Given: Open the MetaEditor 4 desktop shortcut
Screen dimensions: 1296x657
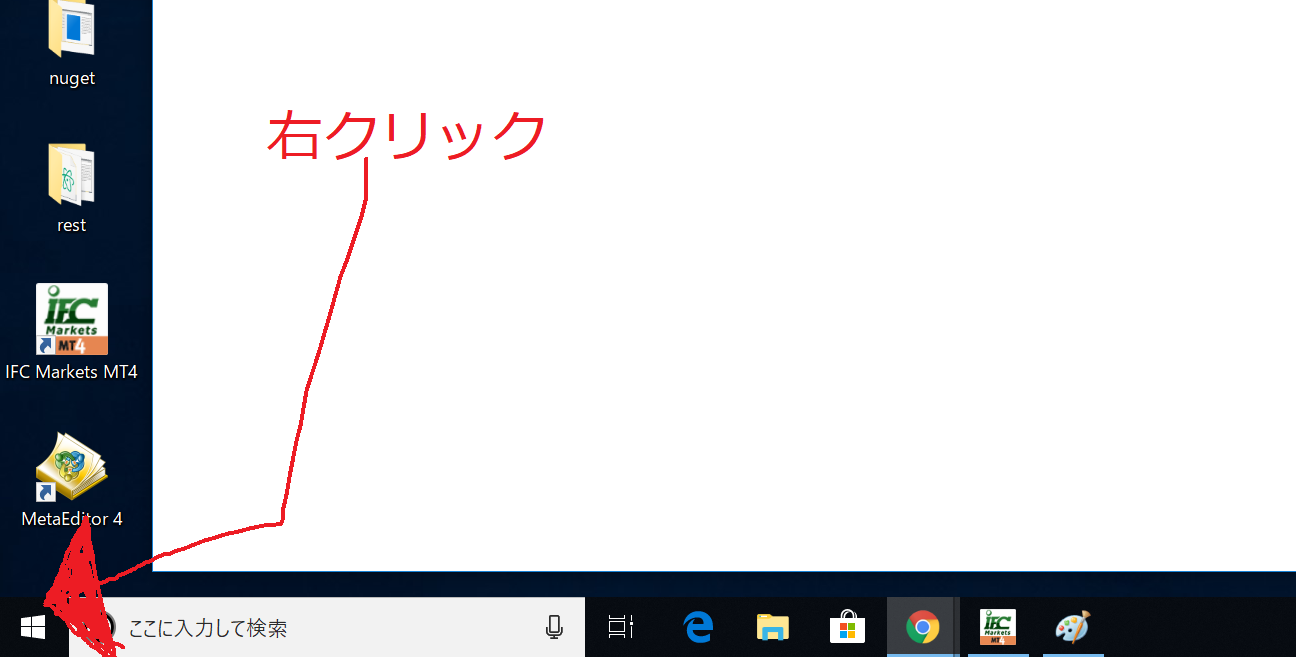Looking at the screenshot, I should tap(70, 466).
